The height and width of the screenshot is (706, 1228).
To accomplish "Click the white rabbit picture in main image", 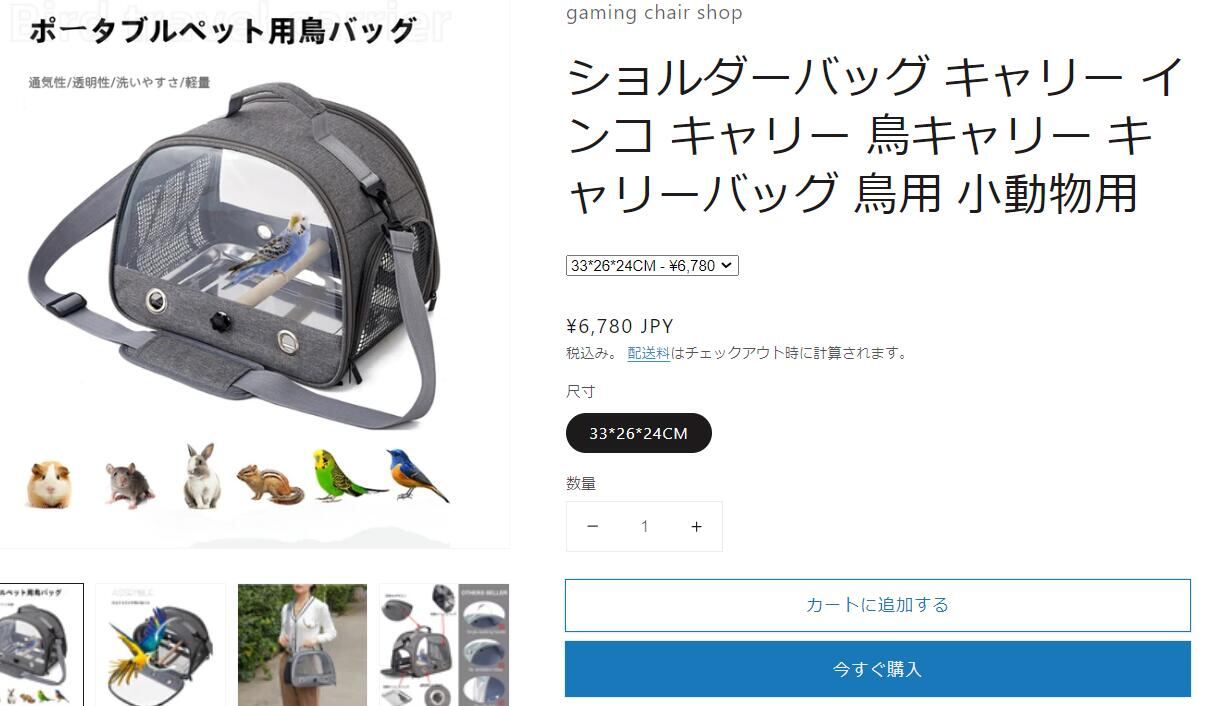I will click(x=202, y=476).
